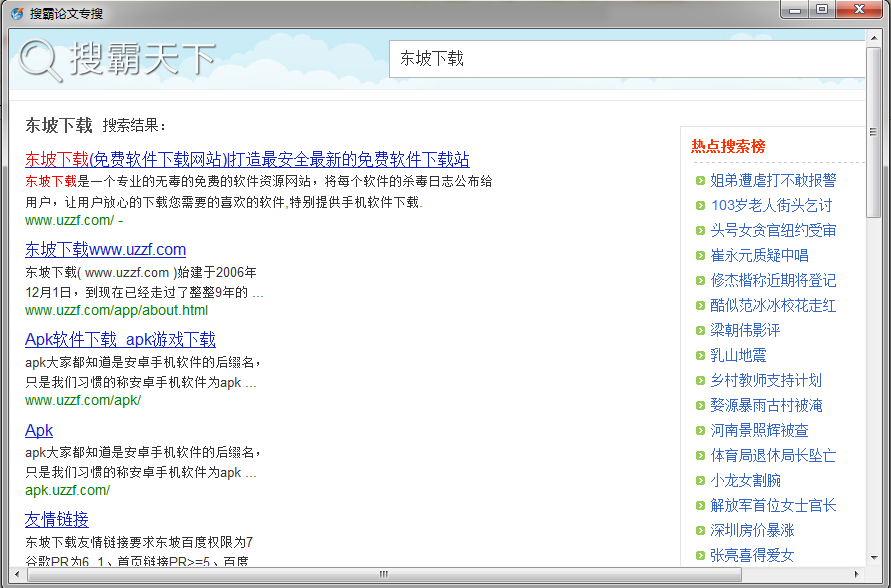This screenshot has width=891, height=588.
Task: Click the green bullet icon beside 深圳房价暴涨
Action: [x=700, y=531]
